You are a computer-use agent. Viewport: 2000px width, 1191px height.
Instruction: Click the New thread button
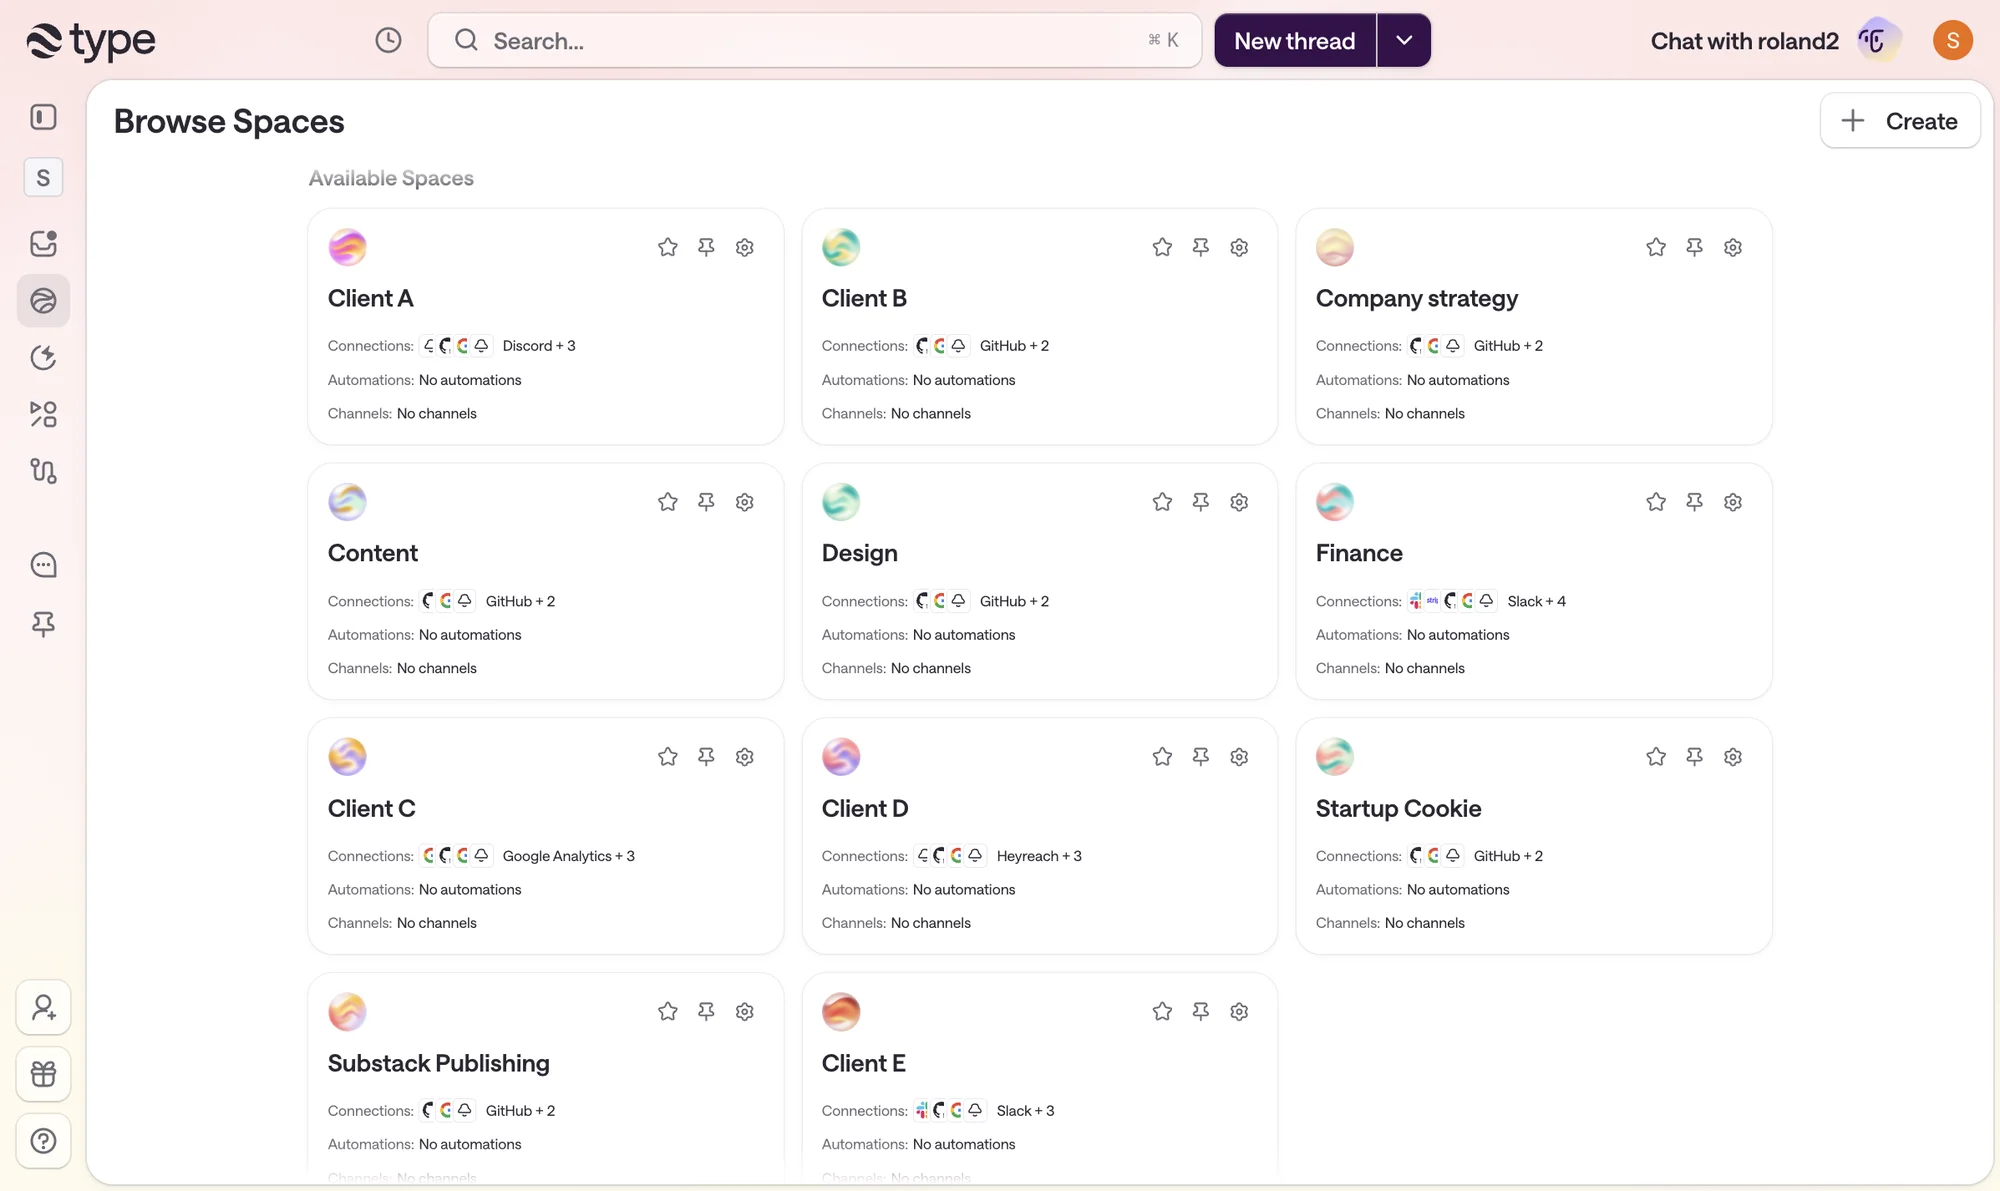pyautogui.click(x=1295, y=40)
